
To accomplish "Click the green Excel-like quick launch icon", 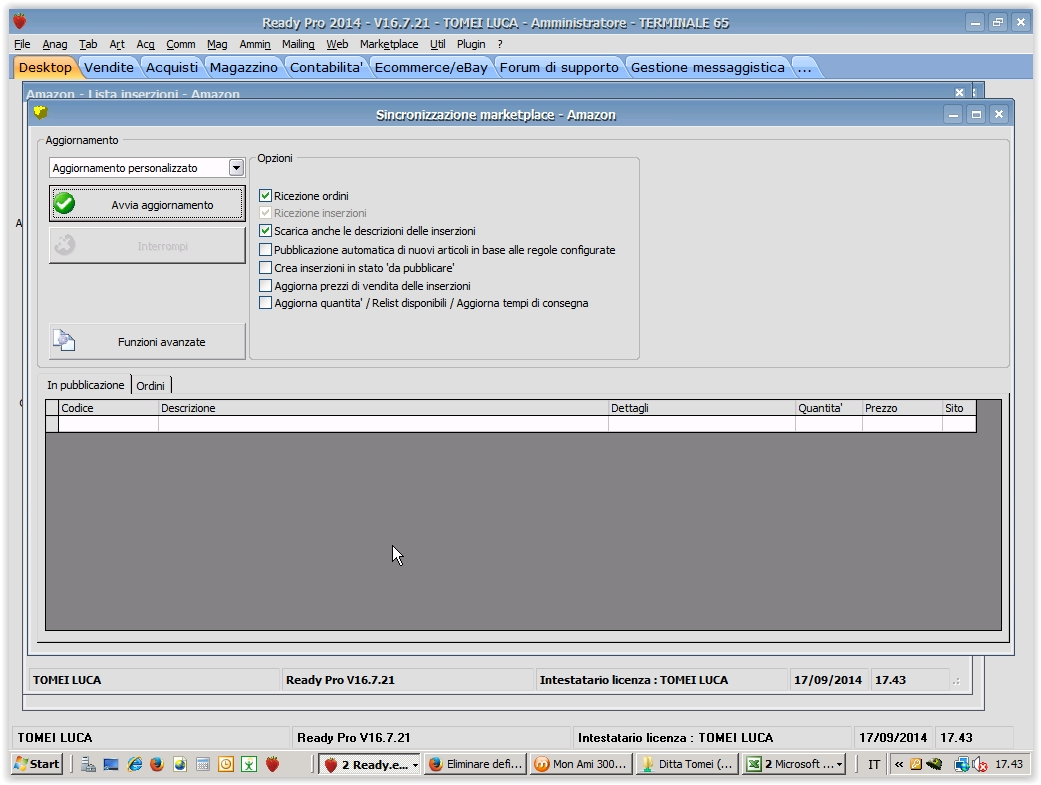I will [249, 764].
